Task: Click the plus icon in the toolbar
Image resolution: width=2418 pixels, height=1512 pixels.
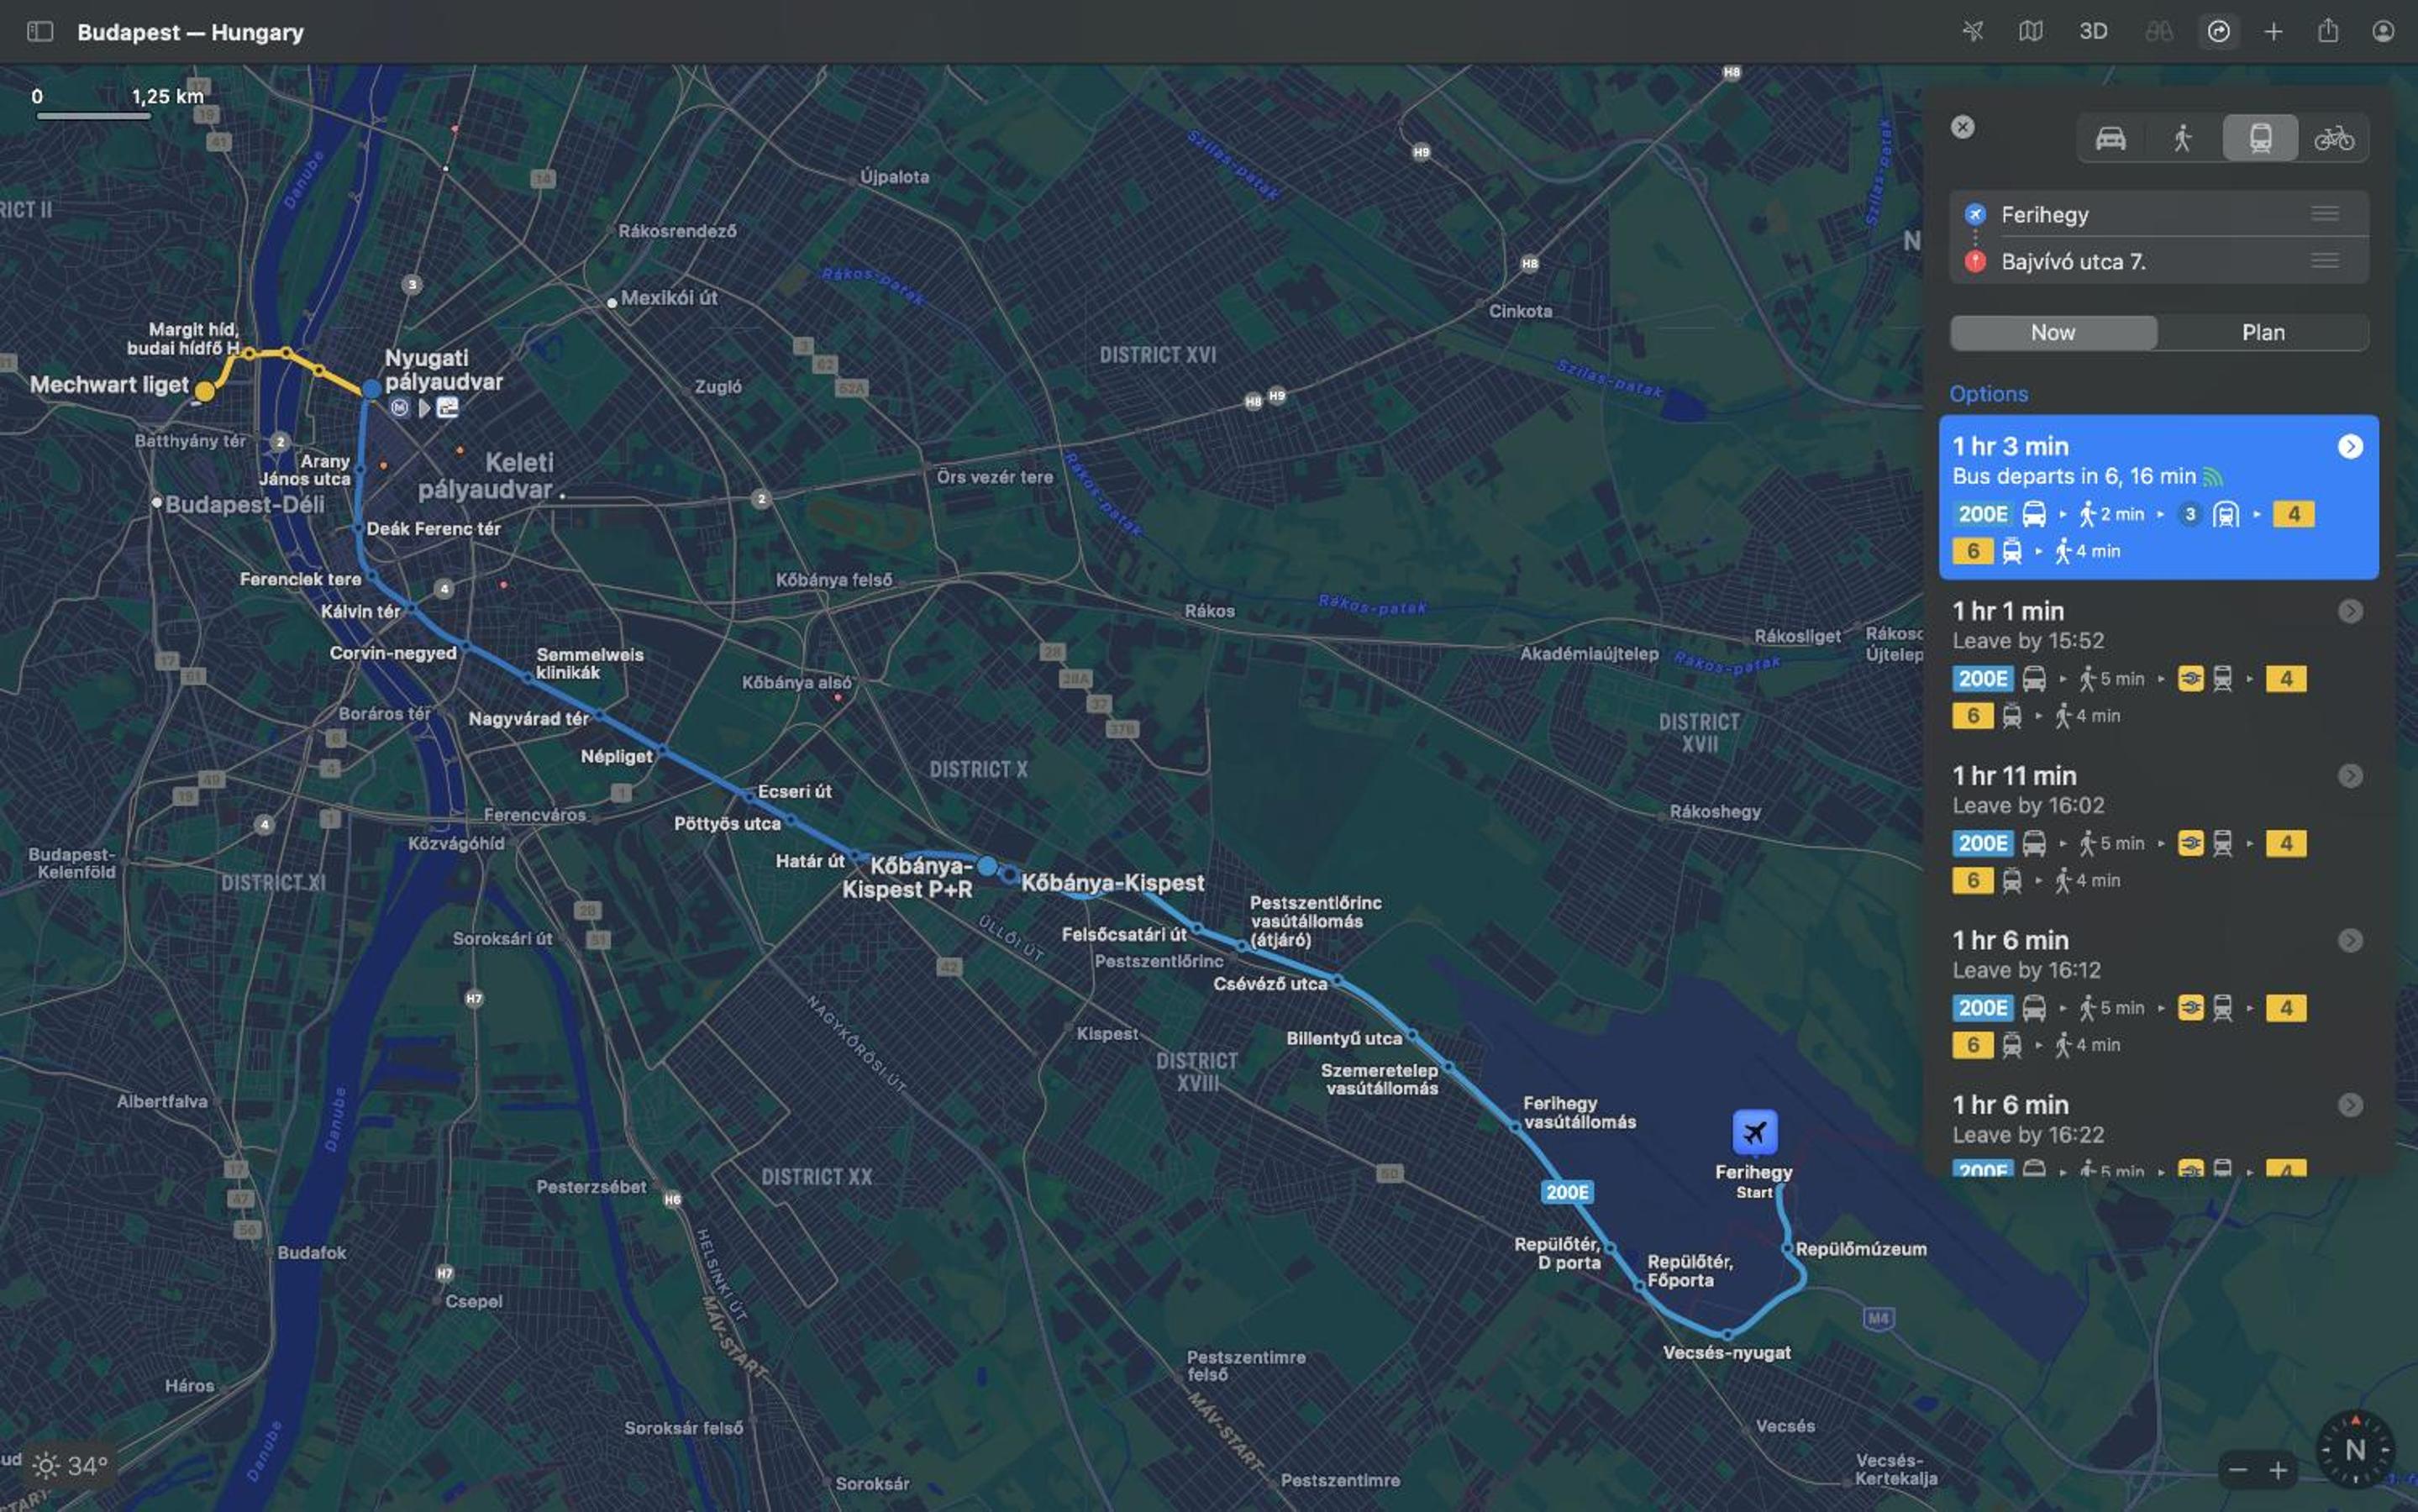Action: [2273, 31]
